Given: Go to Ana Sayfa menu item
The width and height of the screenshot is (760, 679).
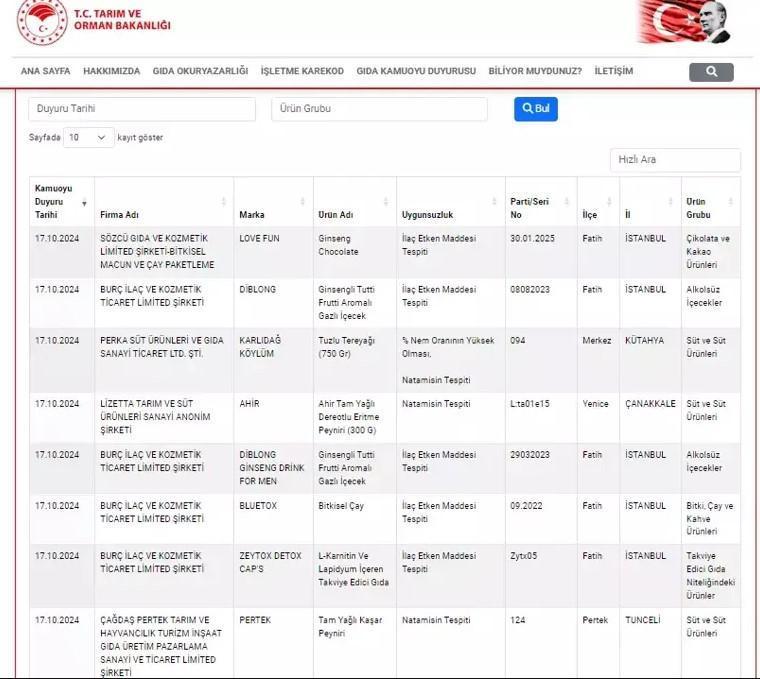Looking at the screenshot, I should (x=45, y=72).
